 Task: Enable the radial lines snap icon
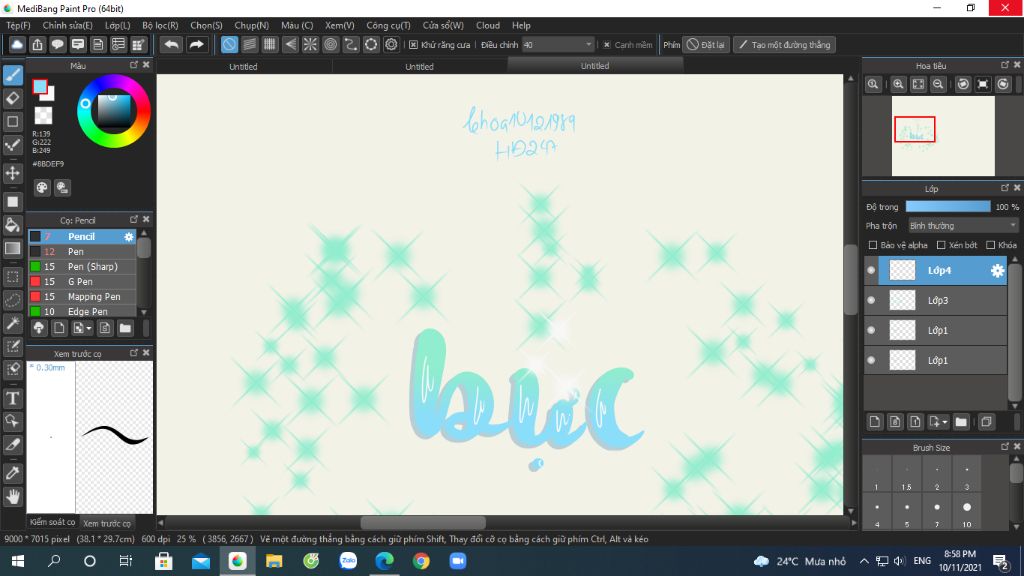point(310,44)
